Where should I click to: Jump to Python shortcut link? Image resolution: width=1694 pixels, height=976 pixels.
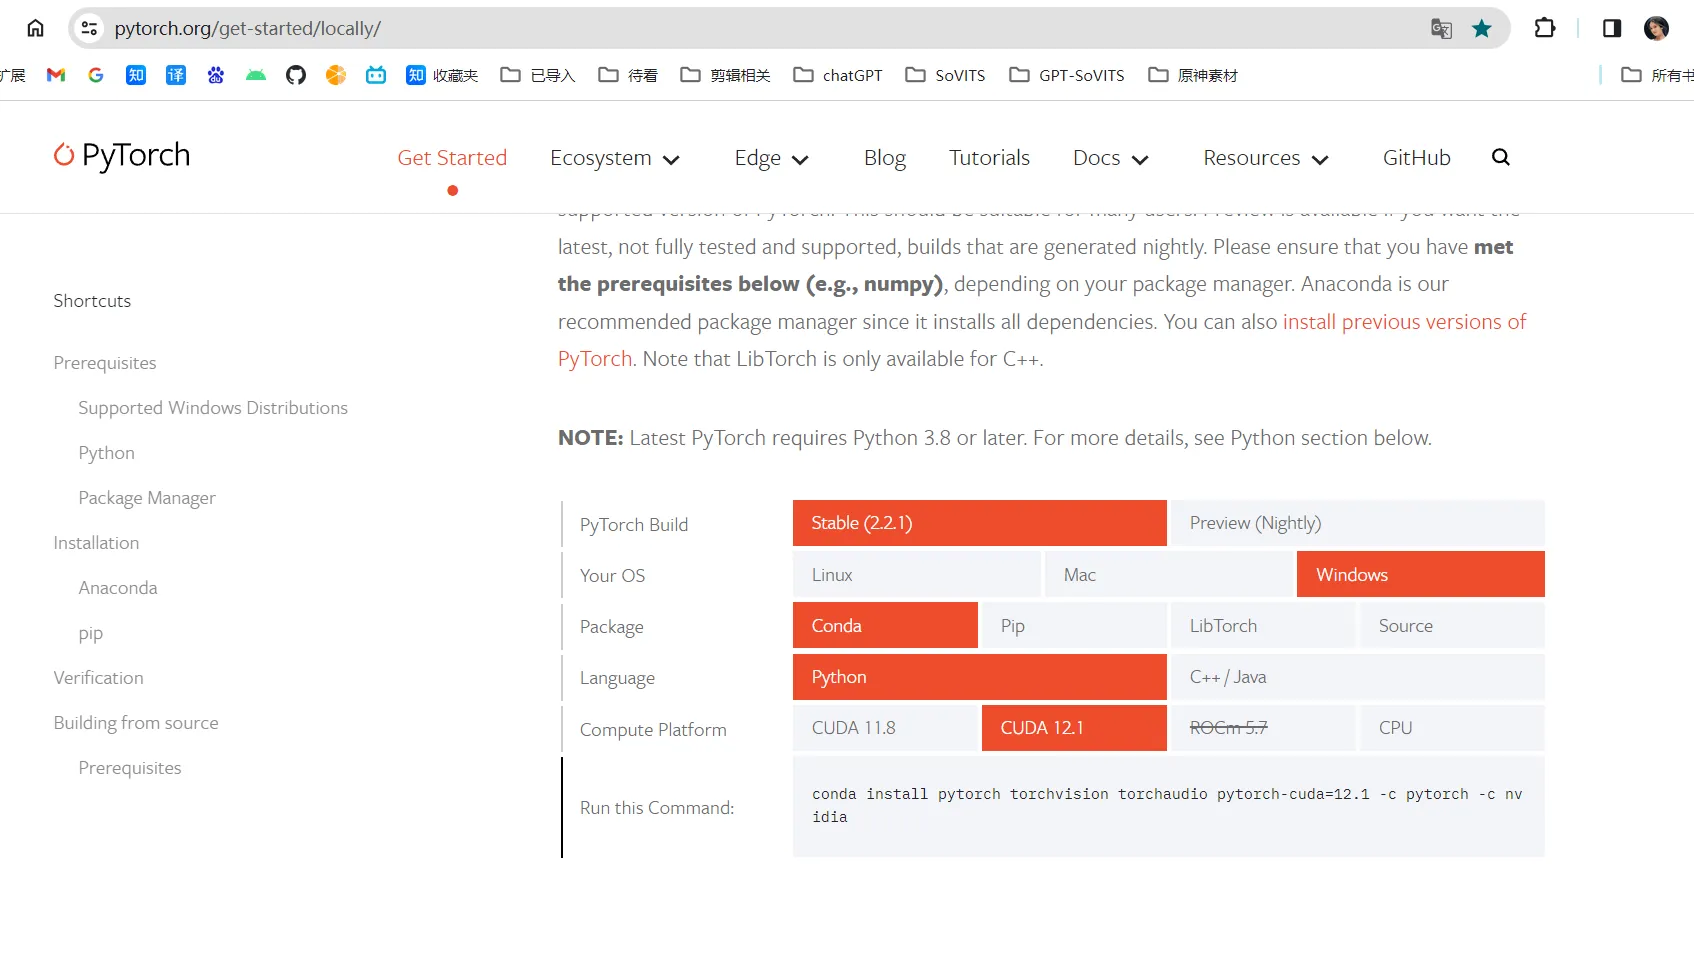click(x=106, y=453)
